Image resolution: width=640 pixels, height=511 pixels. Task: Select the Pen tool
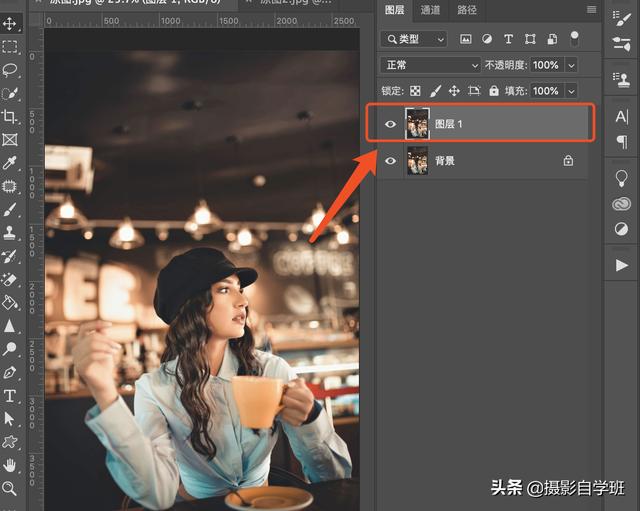[x=9, y=372]
